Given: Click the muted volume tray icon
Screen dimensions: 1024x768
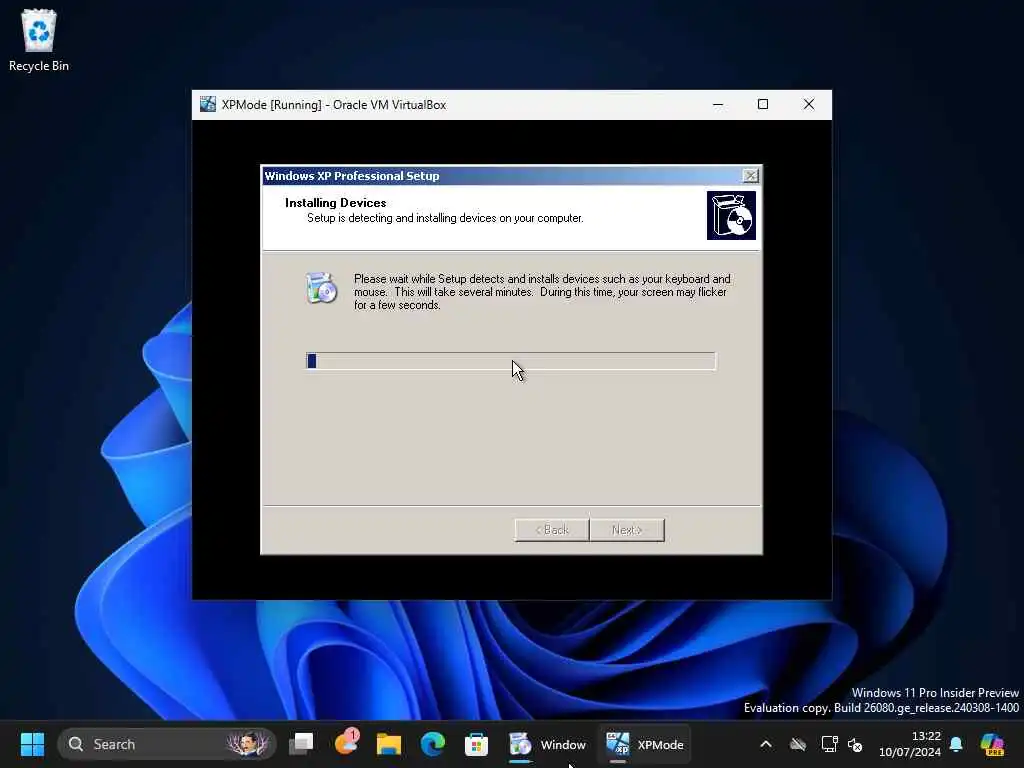Looking at the screenshot, I should click(x=855, y=744).
